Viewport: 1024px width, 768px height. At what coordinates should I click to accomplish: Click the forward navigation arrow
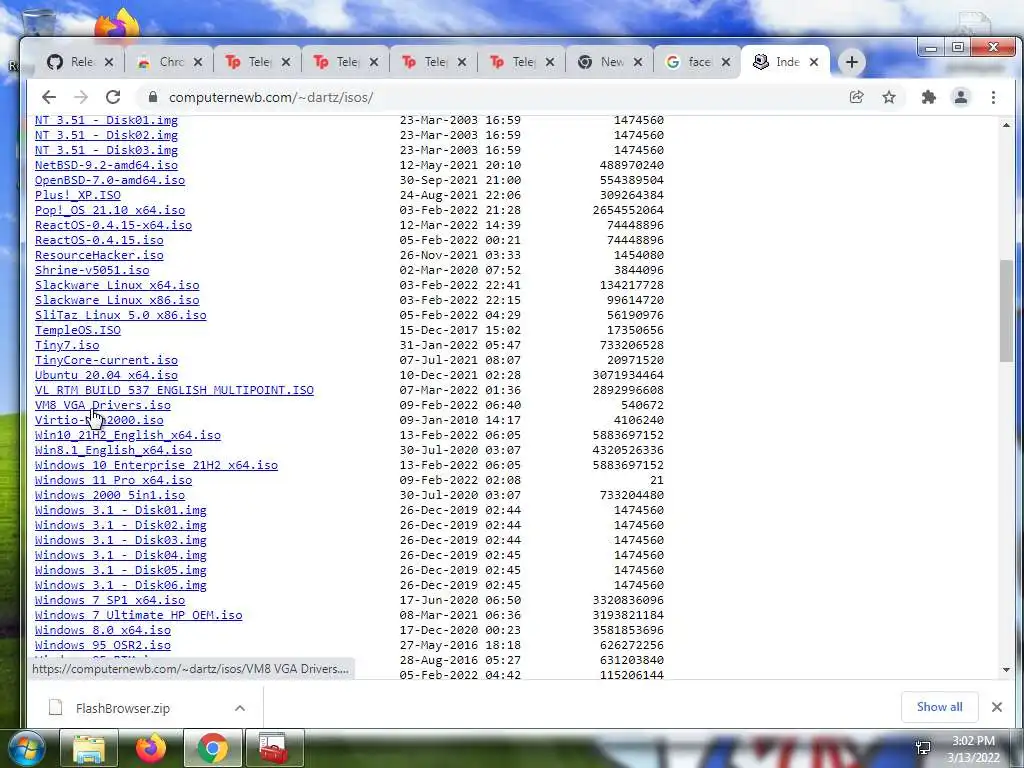point(81,97)
